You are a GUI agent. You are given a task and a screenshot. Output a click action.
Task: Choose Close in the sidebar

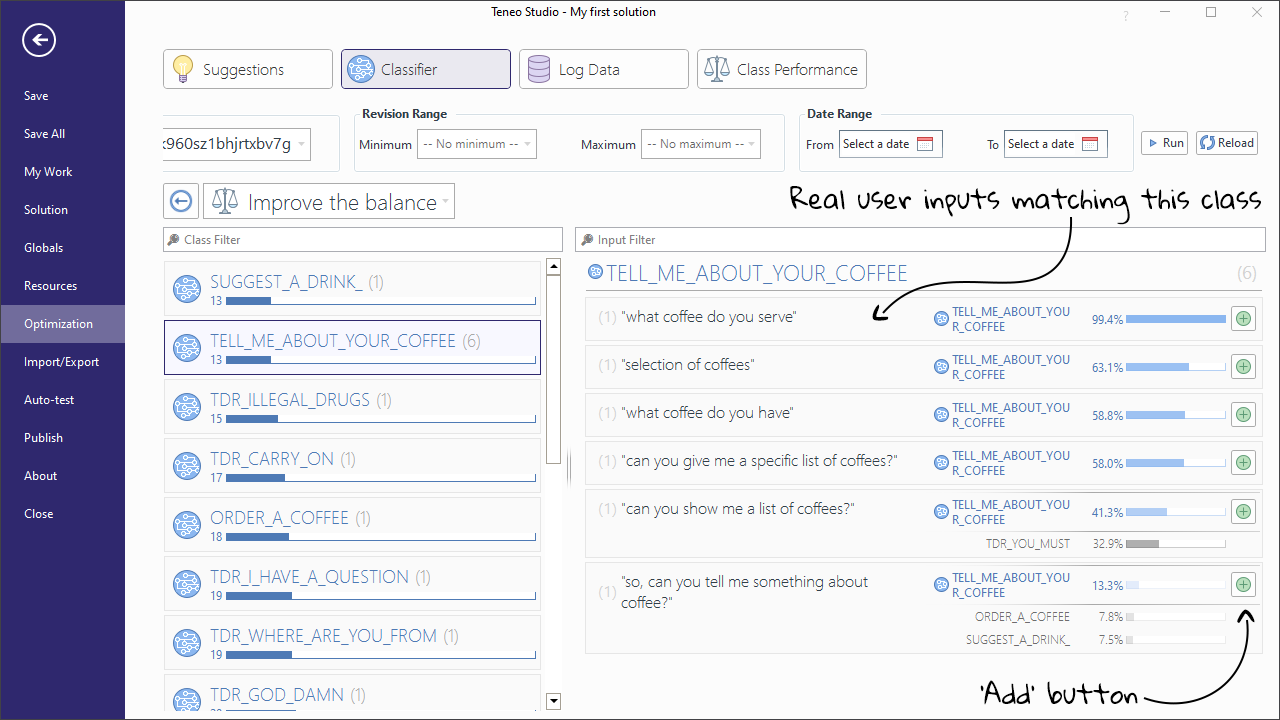click(x=62, y=514)
